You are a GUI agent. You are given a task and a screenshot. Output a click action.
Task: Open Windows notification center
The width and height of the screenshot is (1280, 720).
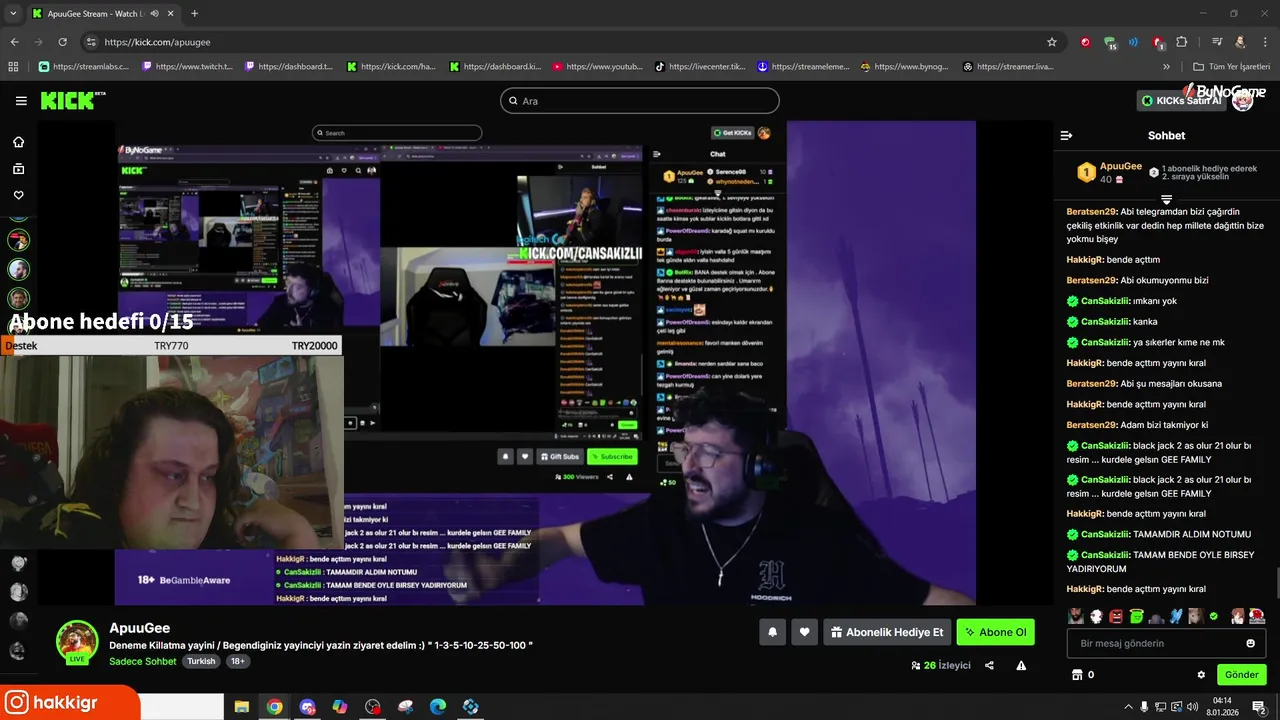coord(1260,706)
